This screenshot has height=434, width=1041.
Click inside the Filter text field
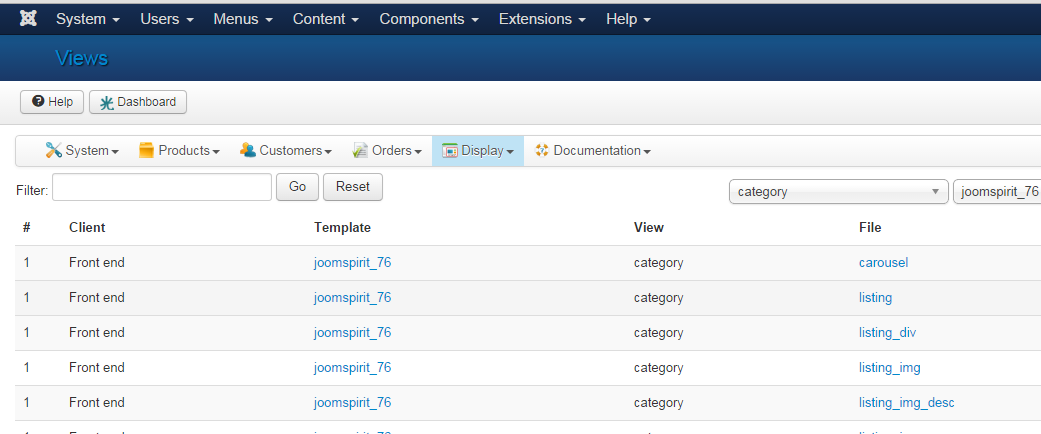(x=162, y=187)
